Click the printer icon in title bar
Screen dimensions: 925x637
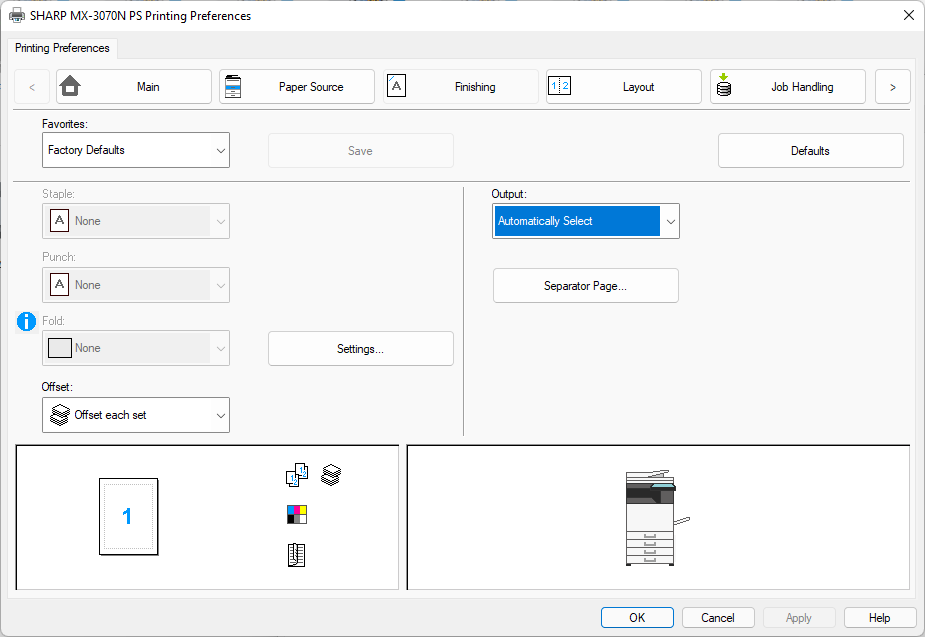(x=17, y=16)
